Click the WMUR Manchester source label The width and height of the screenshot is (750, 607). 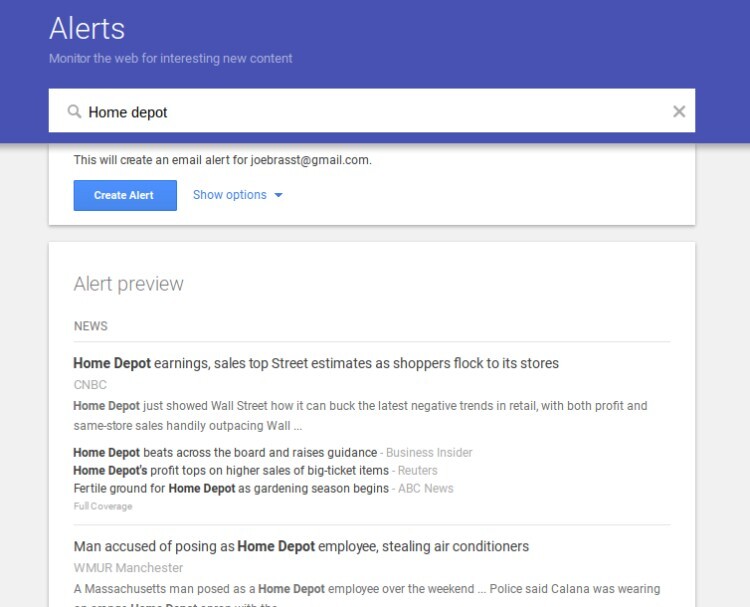click(128, 568)
